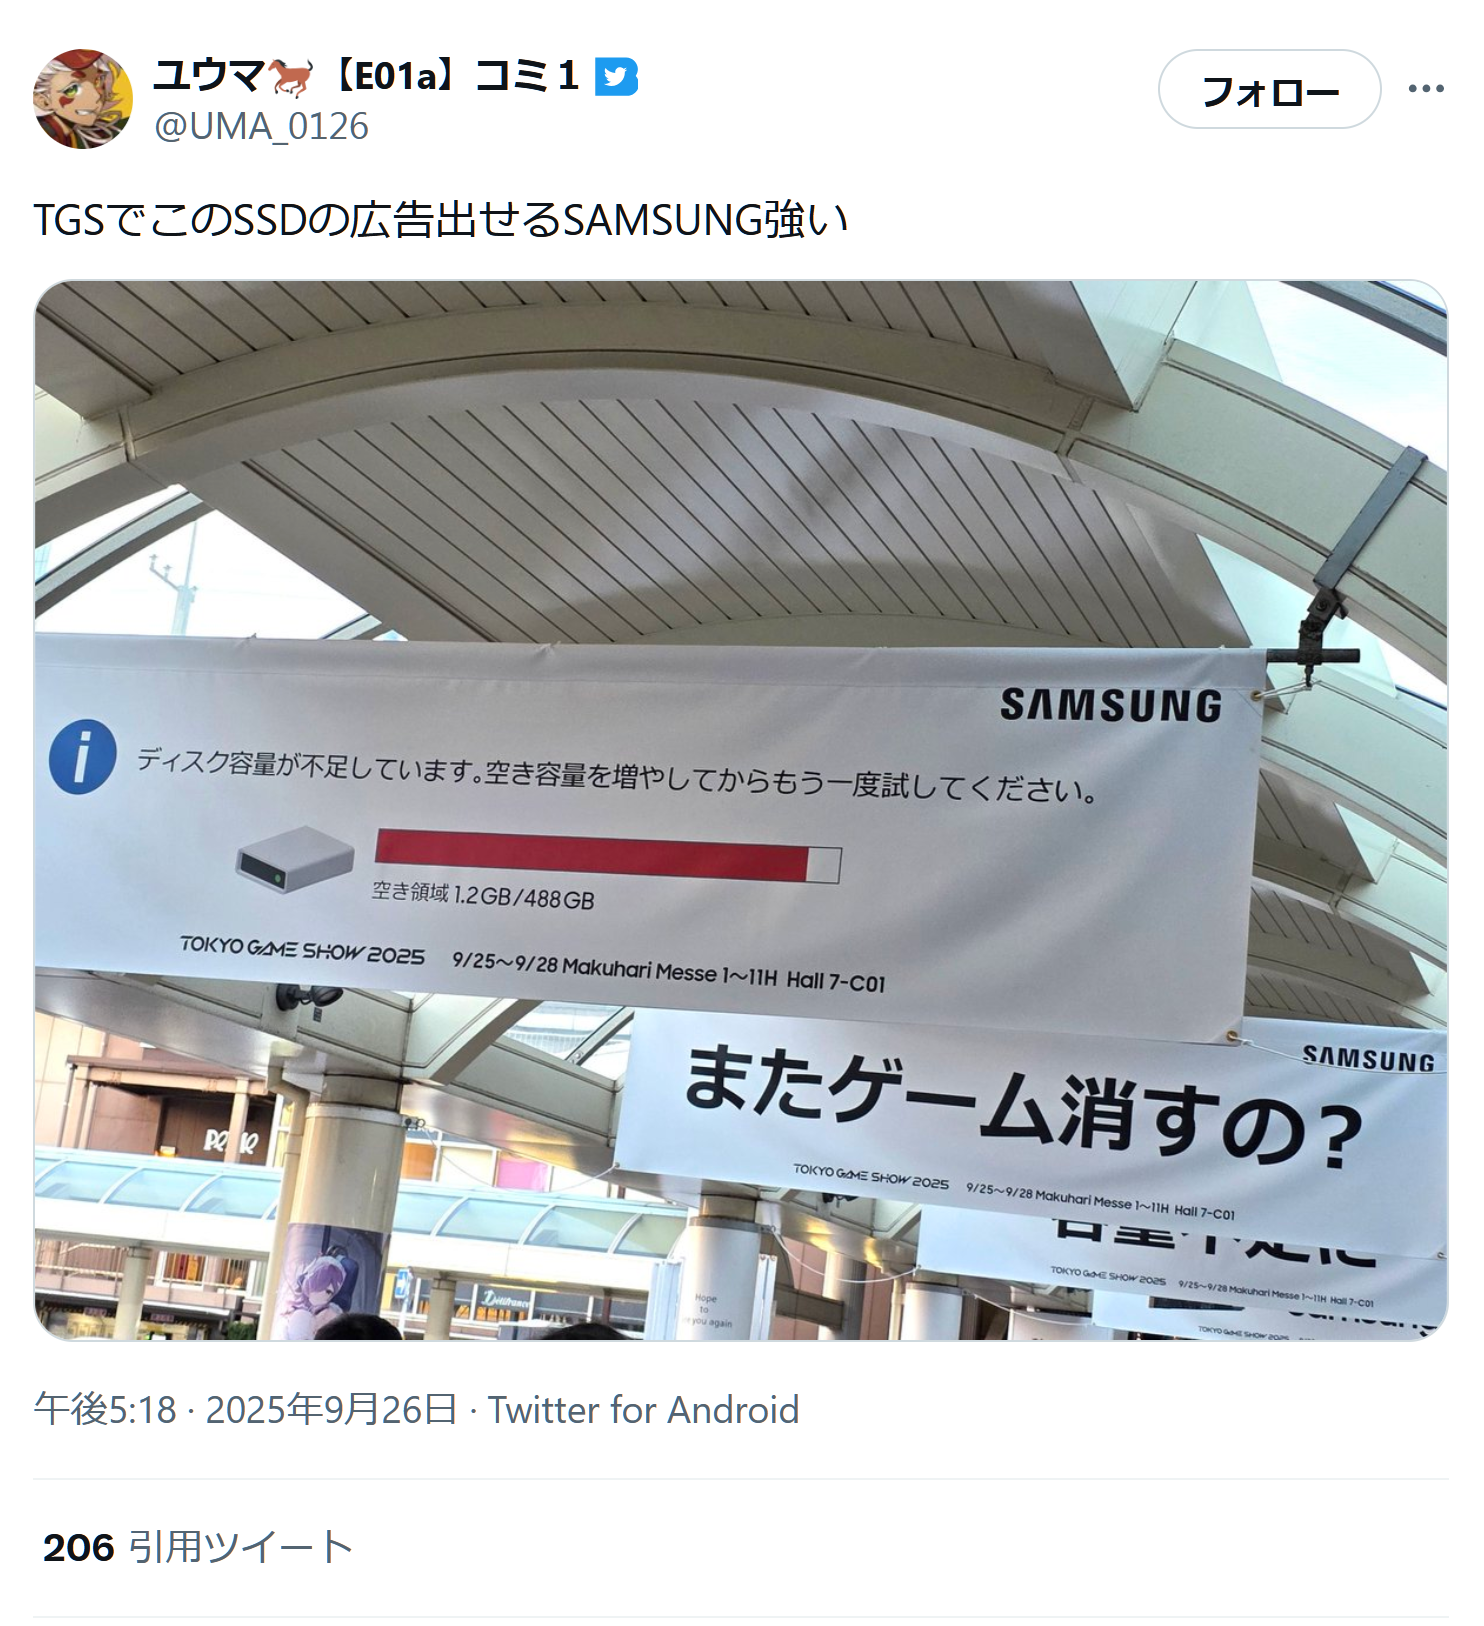The image size is (1484, 1626).
Task: View the 206 引用ツイート list
Action: [198, 1547]
